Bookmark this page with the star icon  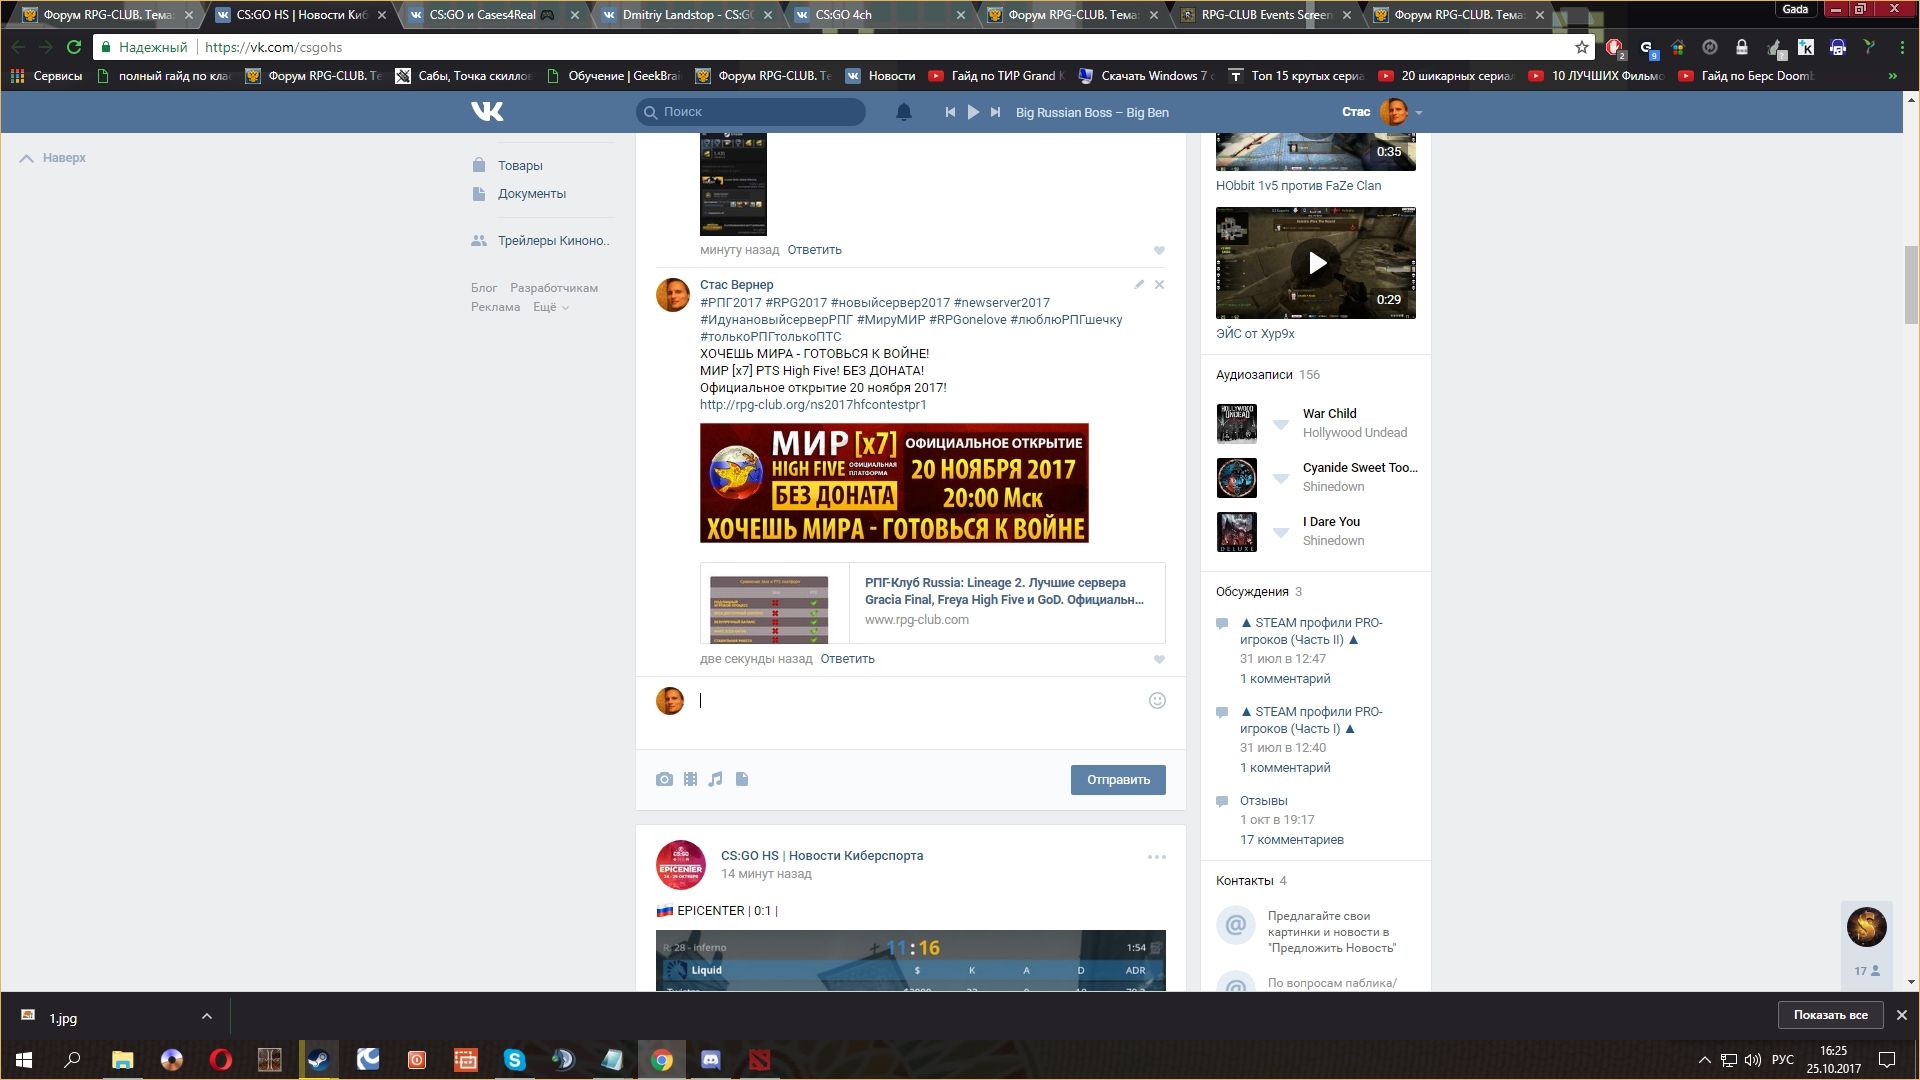(x=1581, y=47)
